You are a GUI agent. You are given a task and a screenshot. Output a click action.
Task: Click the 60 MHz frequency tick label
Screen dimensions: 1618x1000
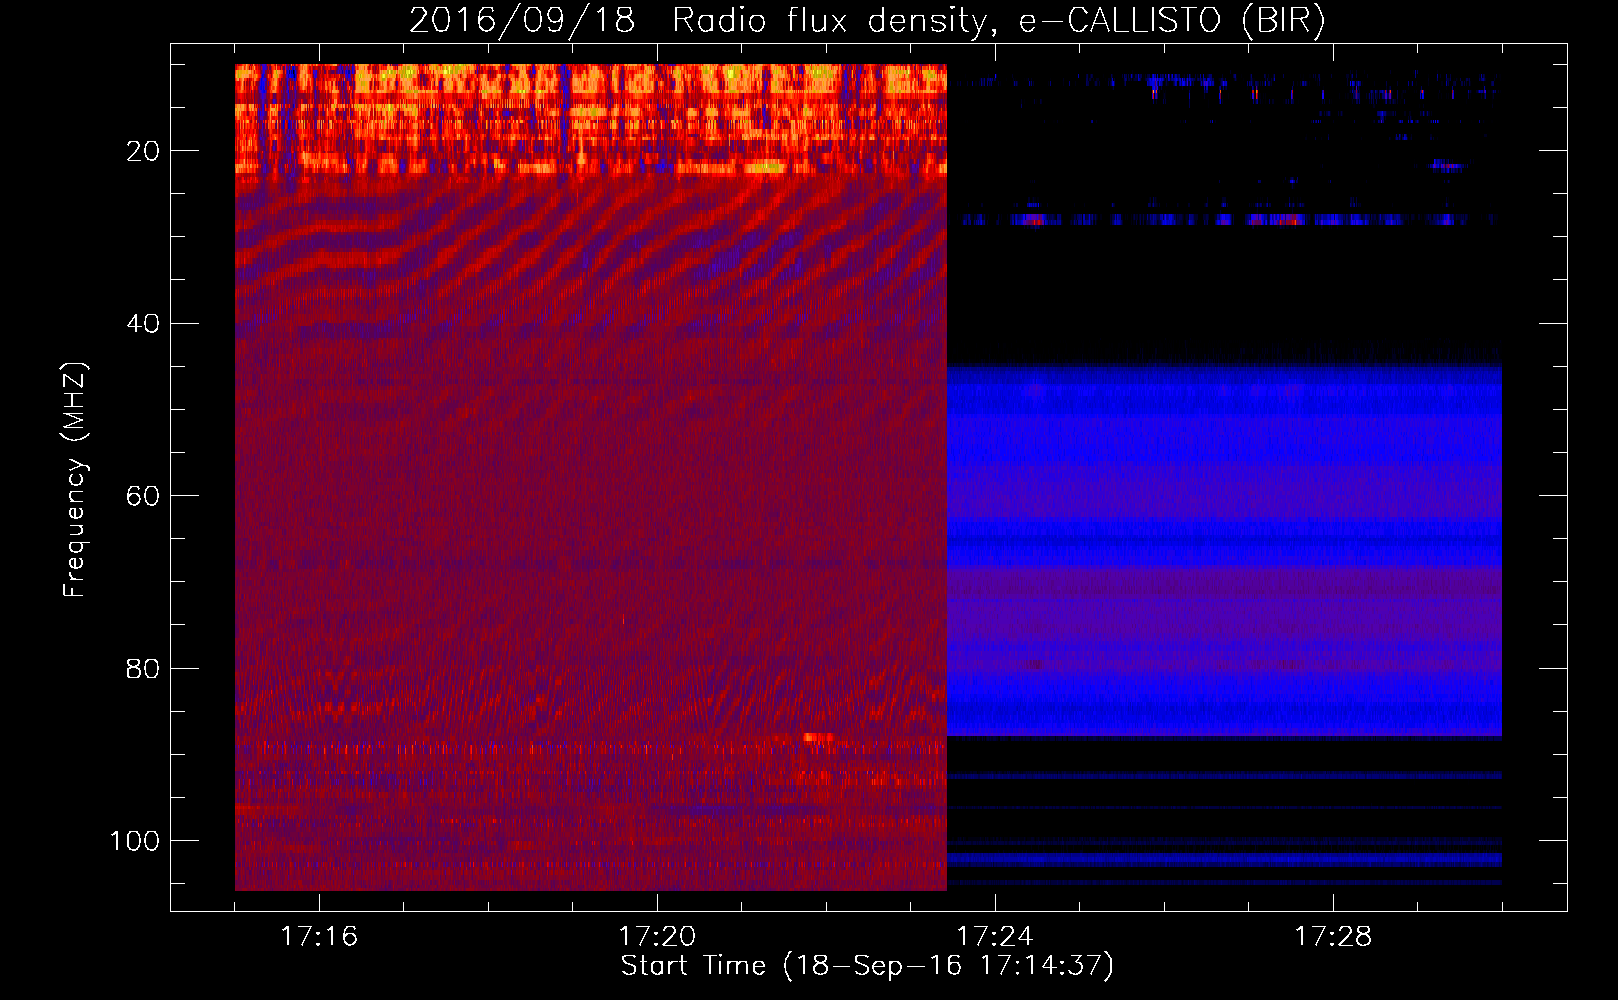click(143, 496)
